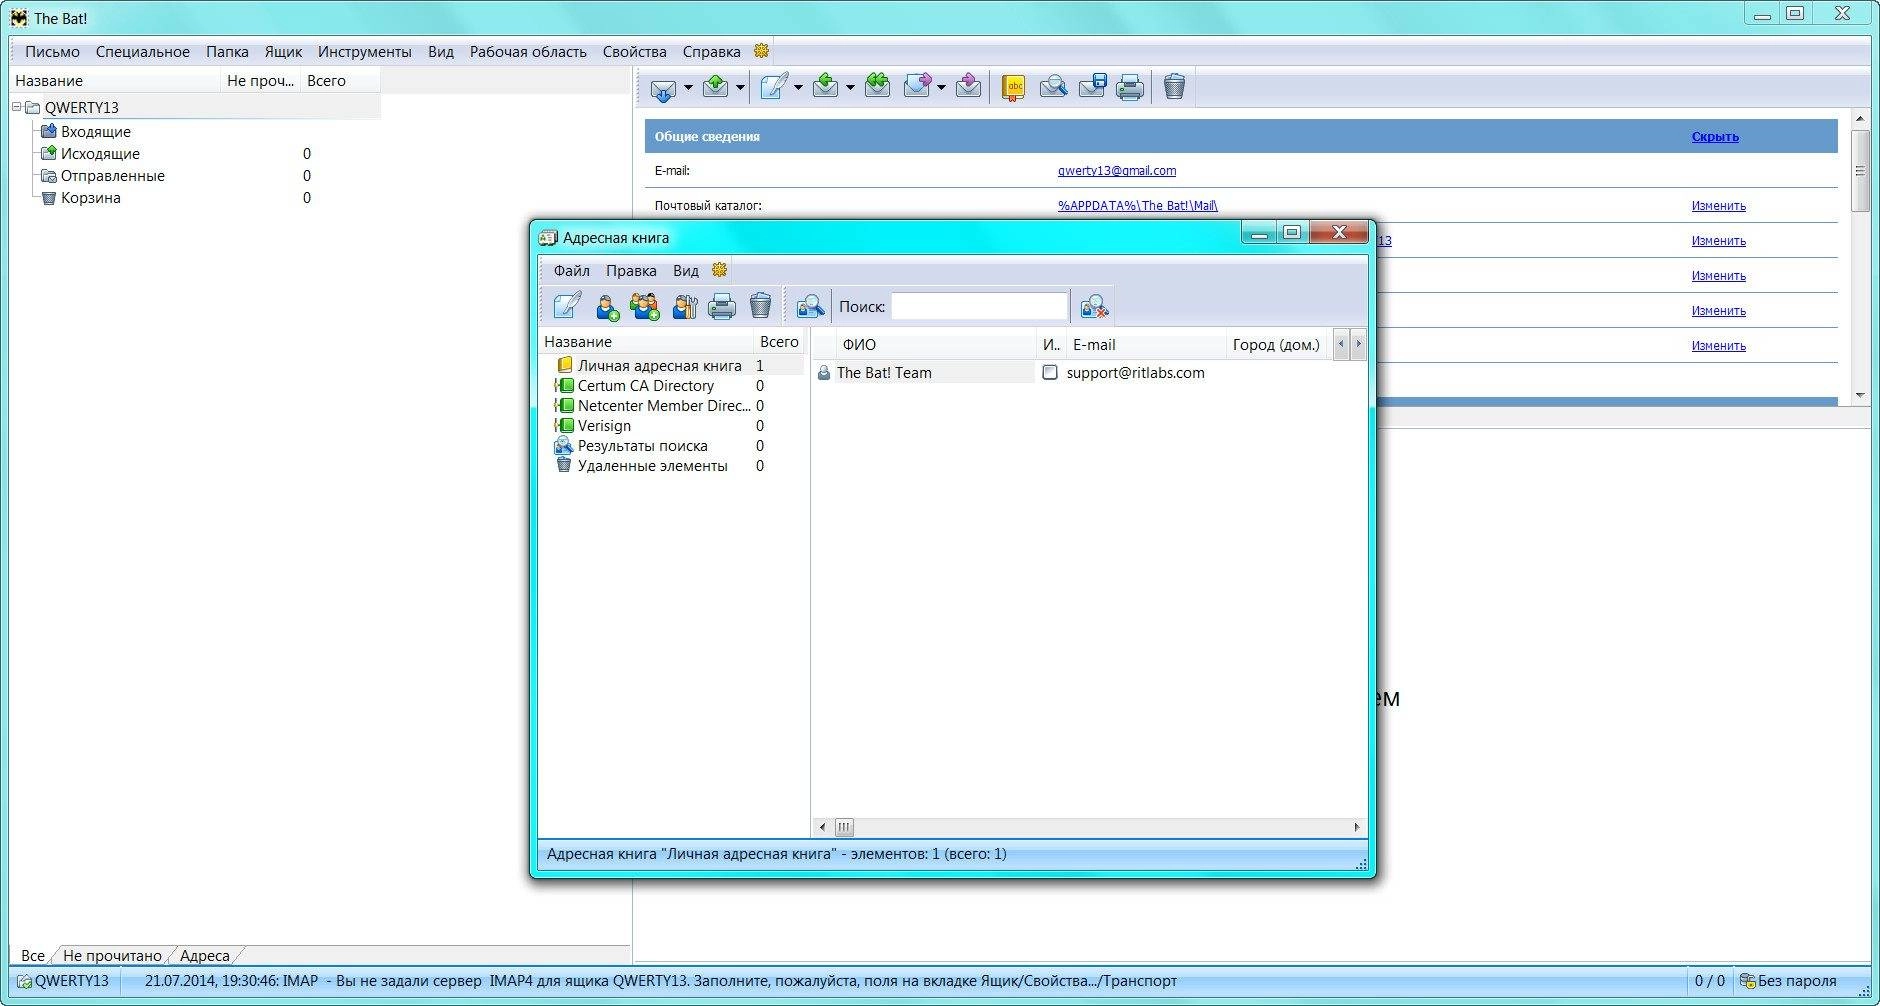This screenshot has width=1880, height=1006.
Task: Open the Инструменты menu
Action: click(364, 52)
